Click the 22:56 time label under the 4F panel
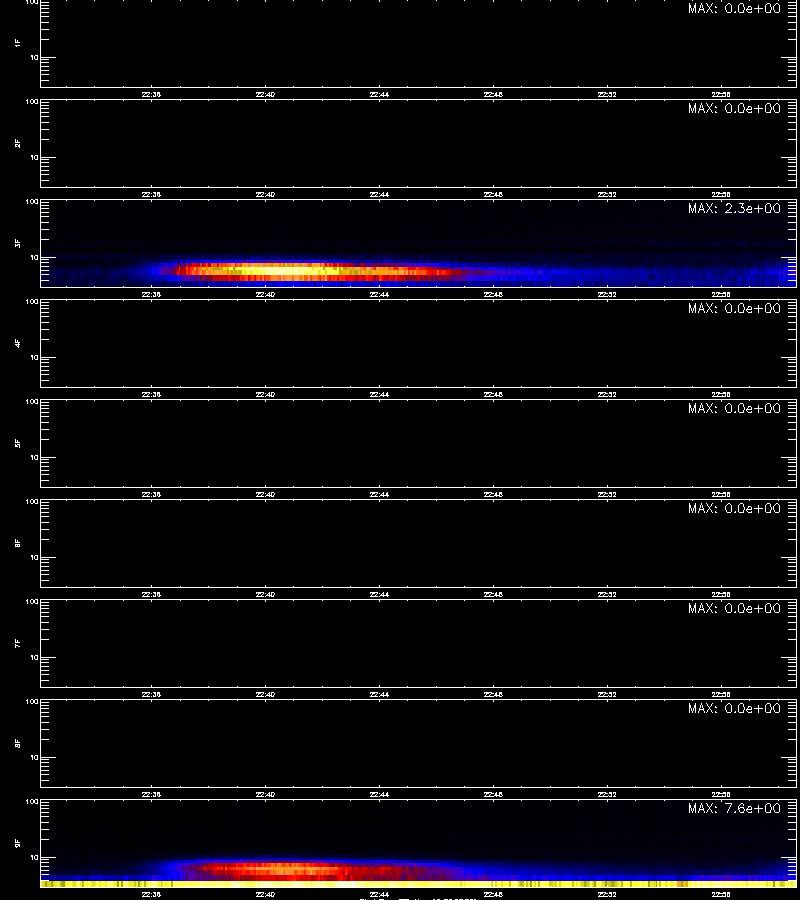This screenshot has height=900, width=800. [x=721, y=394]
